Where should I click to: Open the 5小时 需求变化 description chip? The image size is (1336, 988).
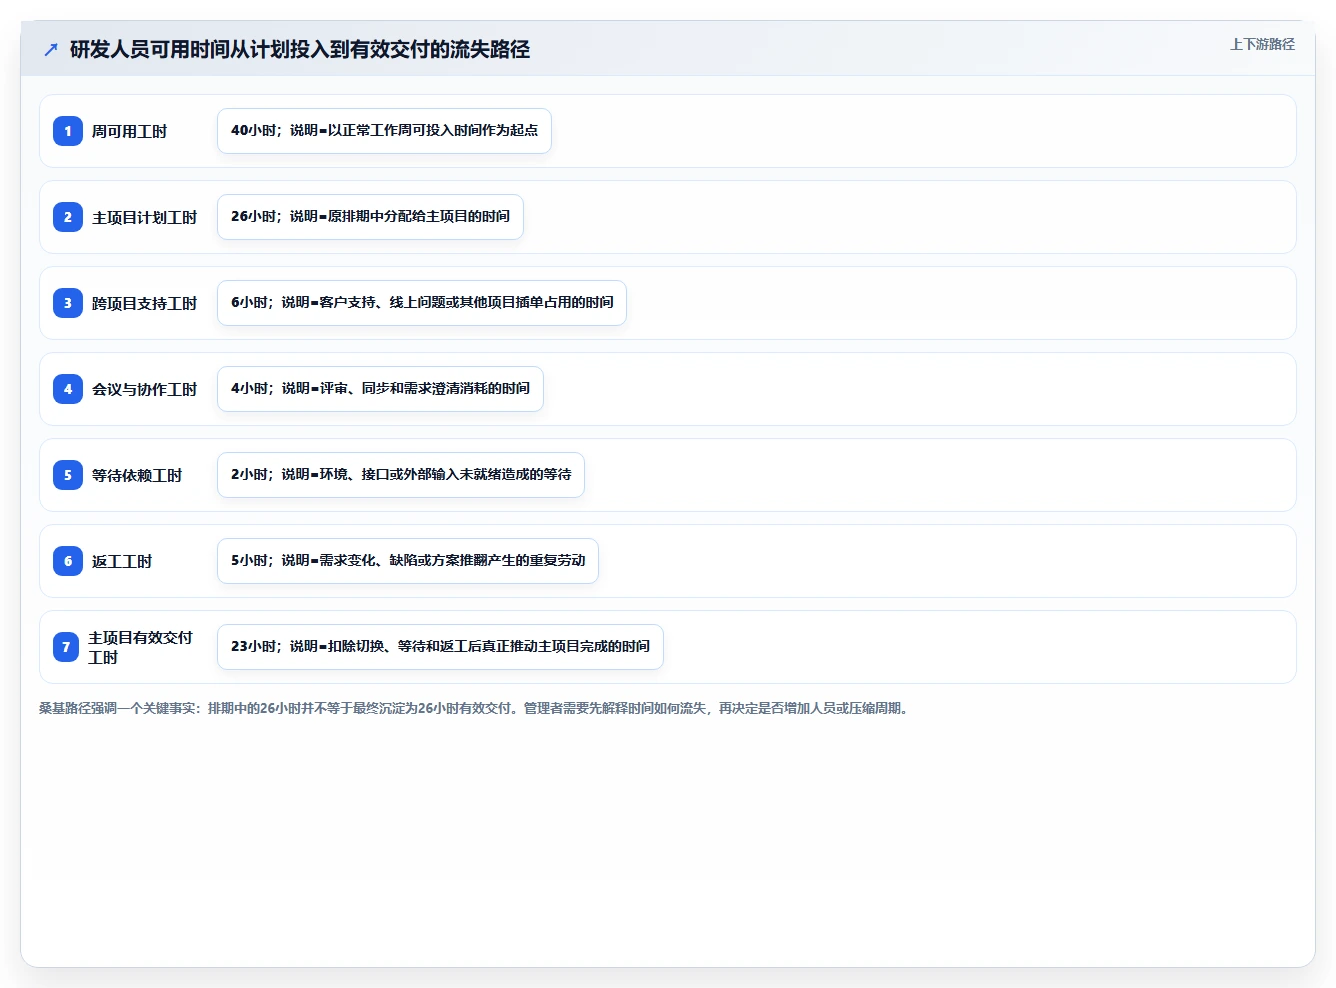(408, 561)
